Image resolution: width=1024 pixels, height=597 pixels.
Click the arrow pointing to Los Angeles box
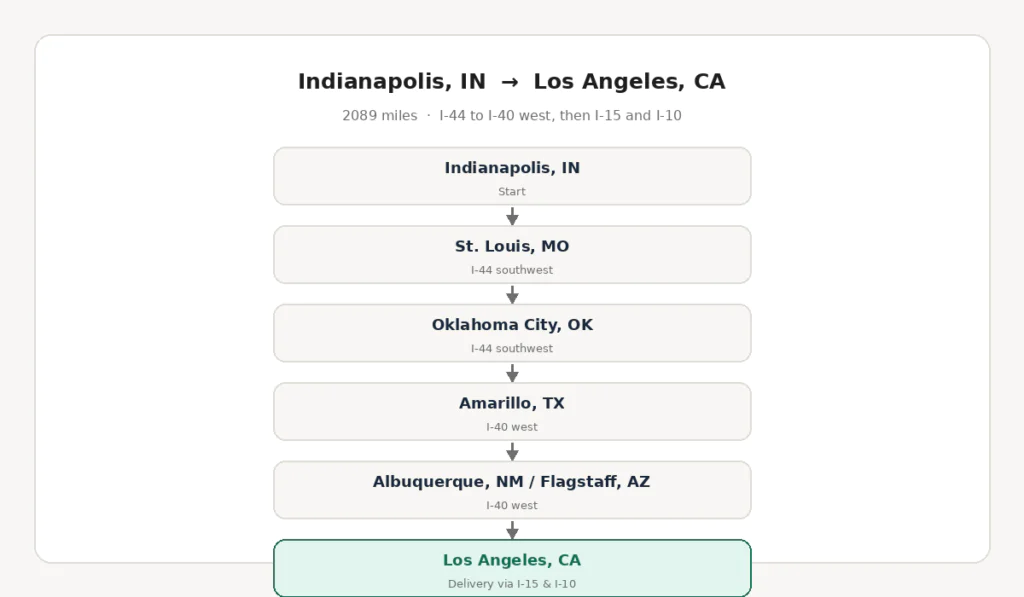point(512,530)
